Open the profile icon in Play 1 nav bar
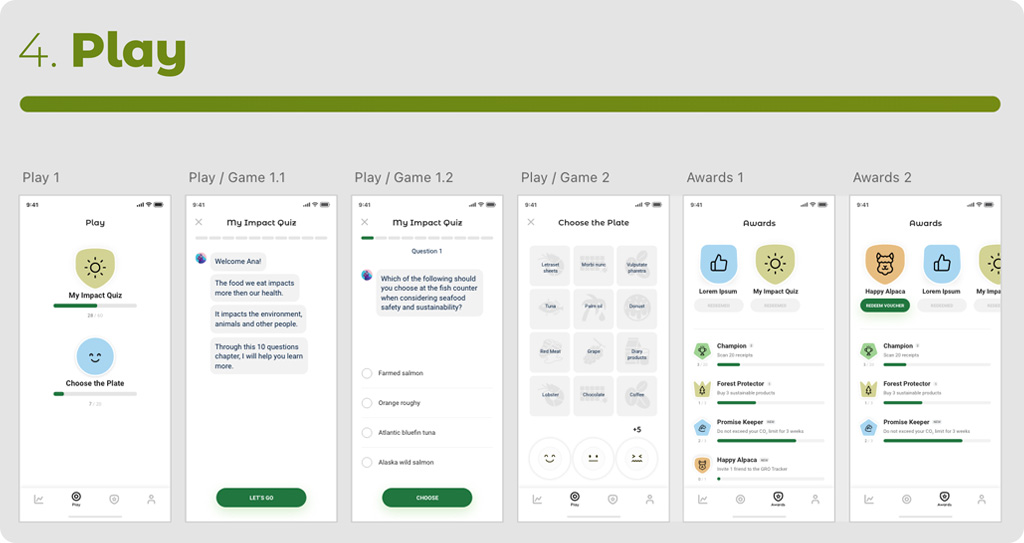Viewport: 1024px width, 543px height. [151, 498]
